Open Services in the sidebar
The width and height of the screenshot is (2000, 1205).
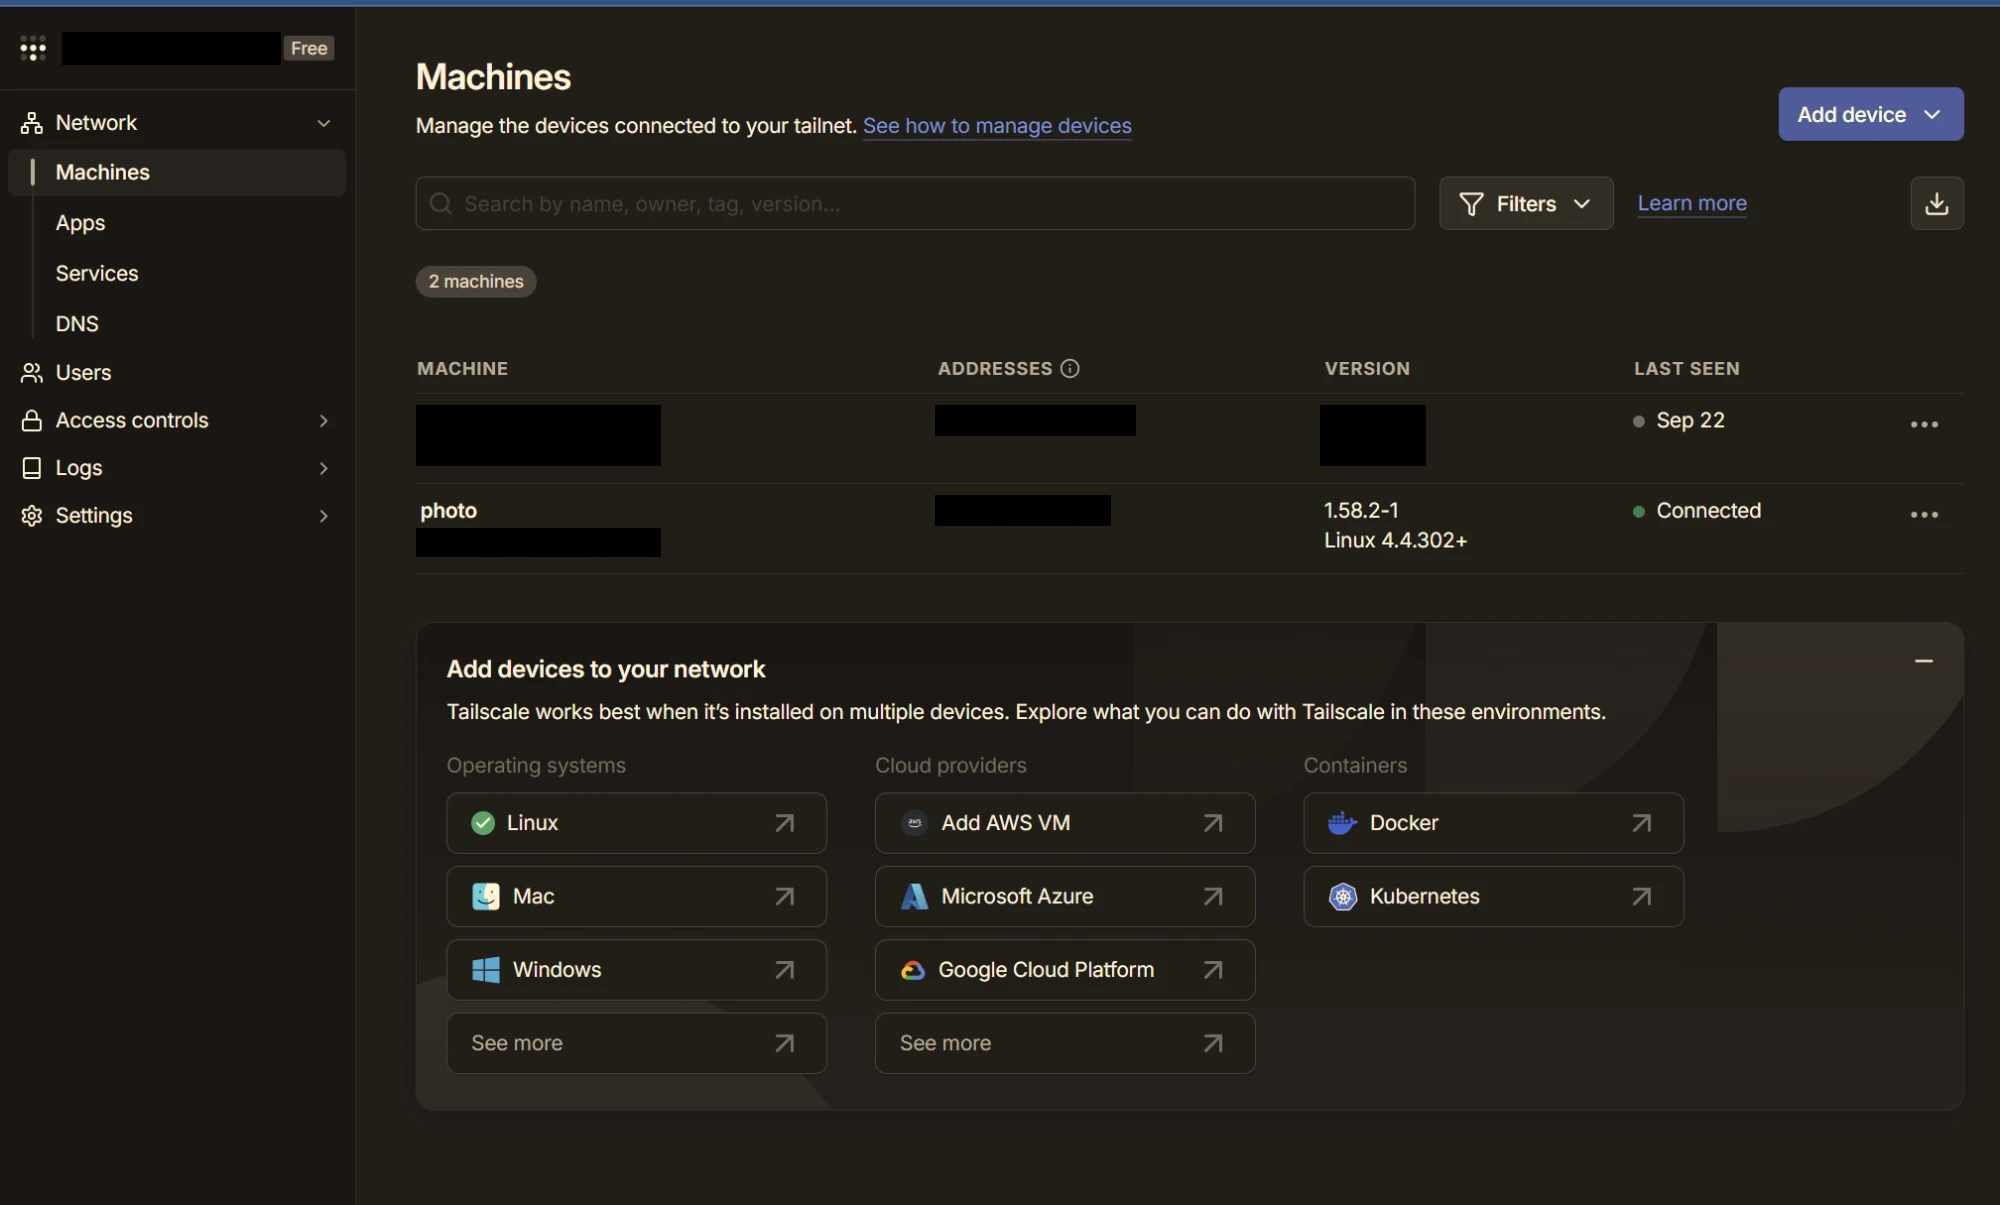pyautogui.click(x=97, y=273)
